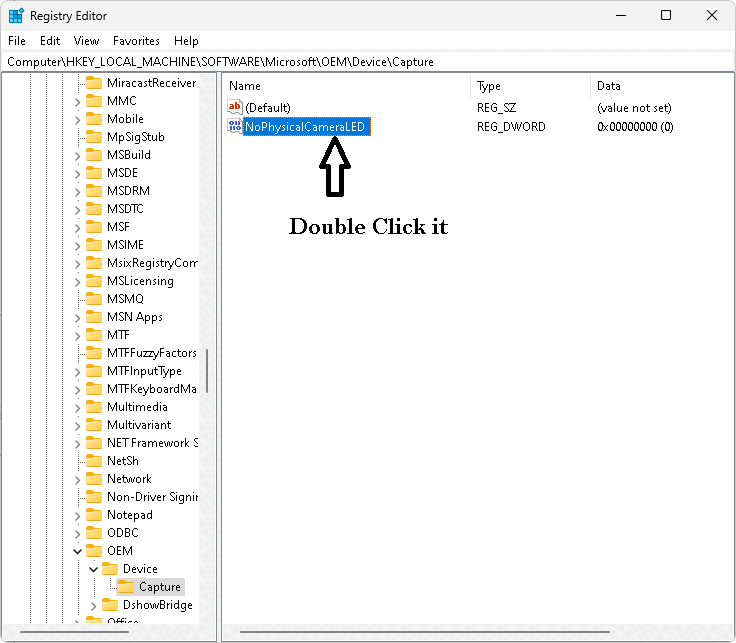Click the NoPhysicalCameraLED DWORD value icon

pos(235,127)
